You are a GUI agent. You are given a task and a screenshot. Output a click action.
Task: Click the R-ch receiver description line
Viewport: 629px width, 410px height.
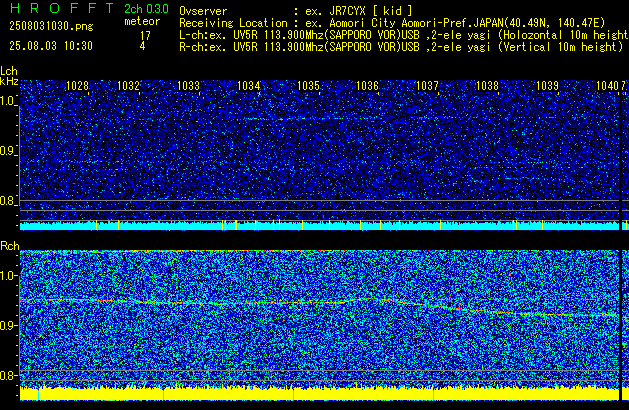[x=401, y=47]
